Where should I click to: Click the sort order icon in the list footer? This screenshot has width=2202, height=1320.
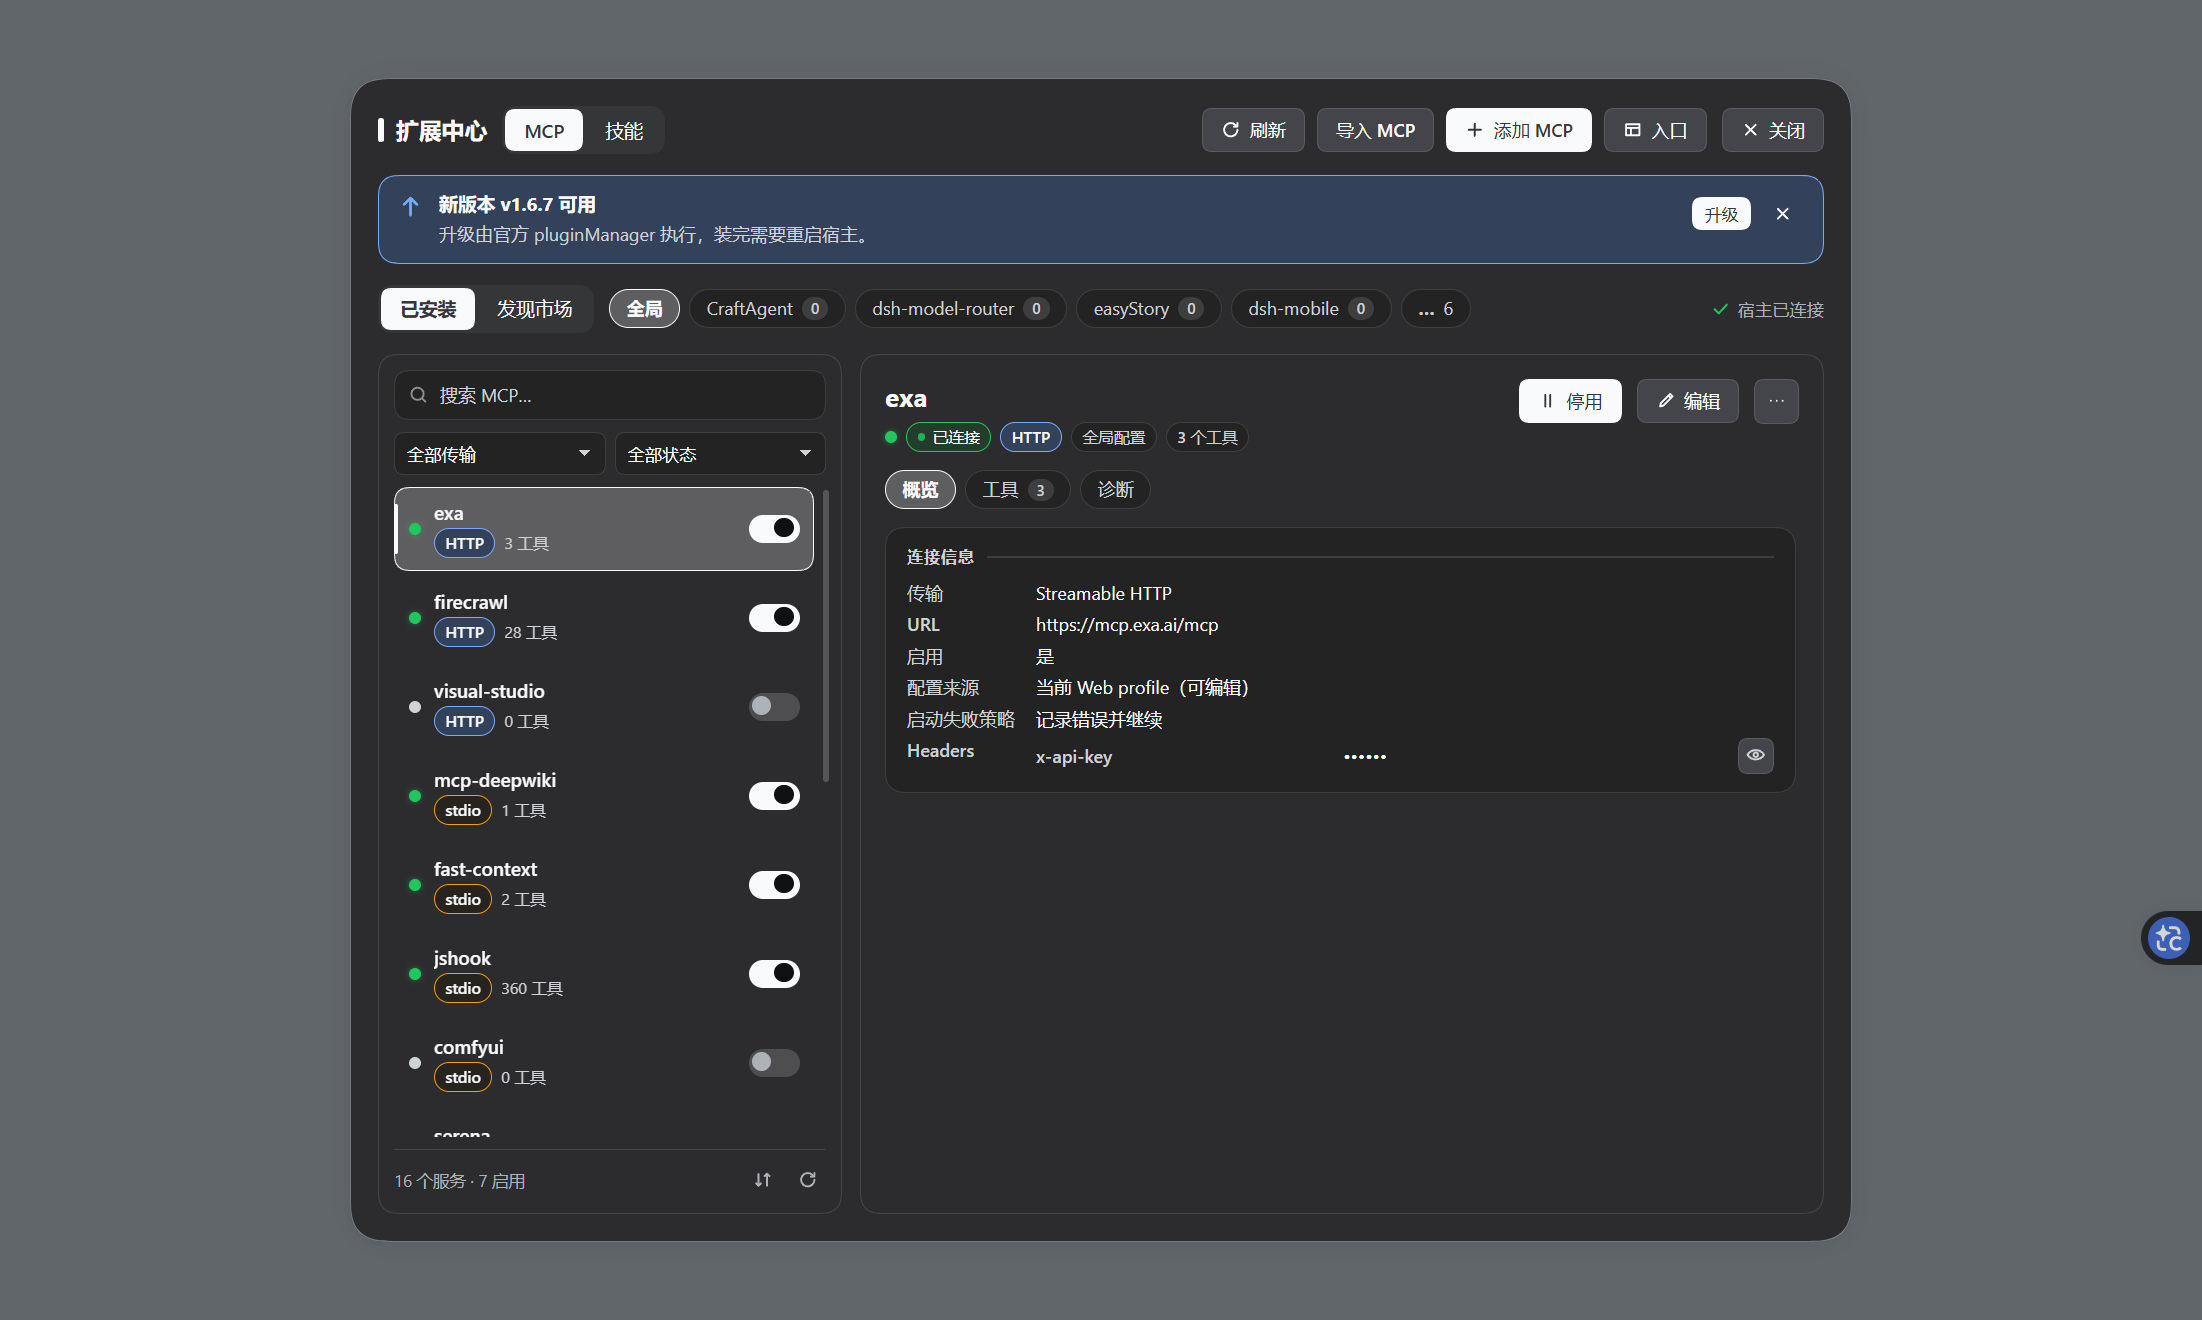[763, 1180]
